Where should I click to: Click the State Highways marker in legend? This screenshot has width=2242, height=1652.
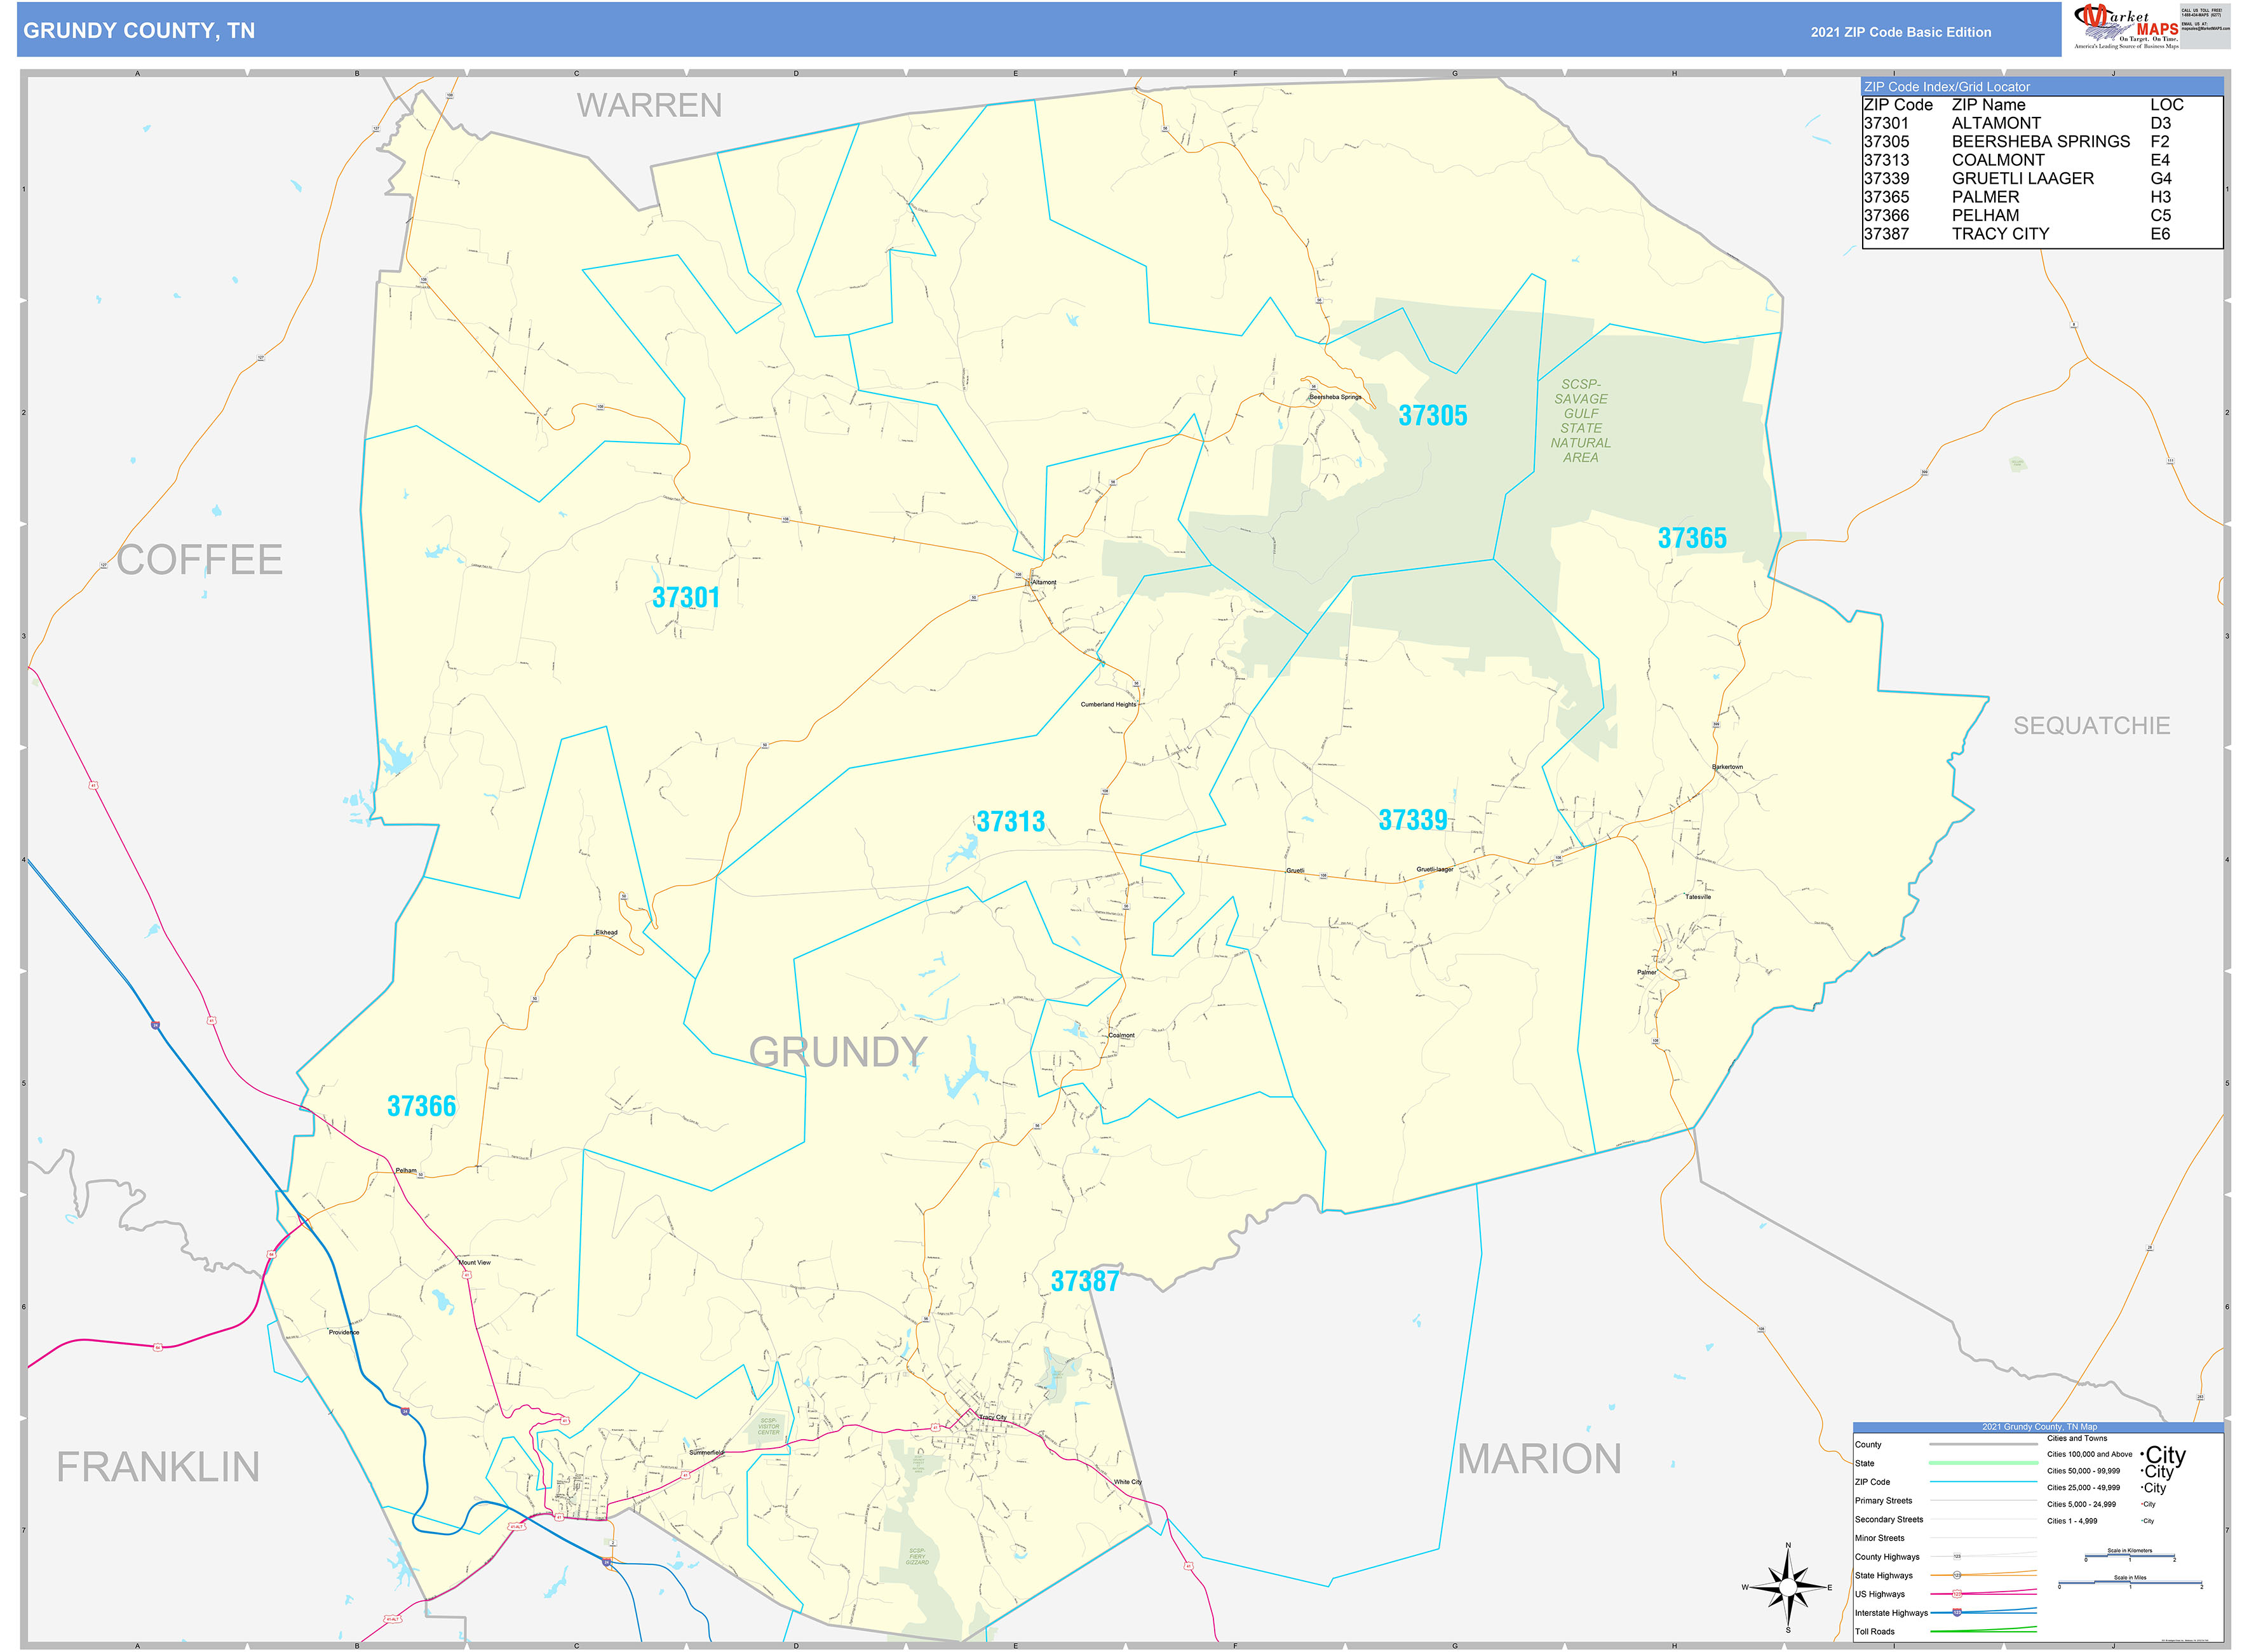(x=1957, y=1575)
